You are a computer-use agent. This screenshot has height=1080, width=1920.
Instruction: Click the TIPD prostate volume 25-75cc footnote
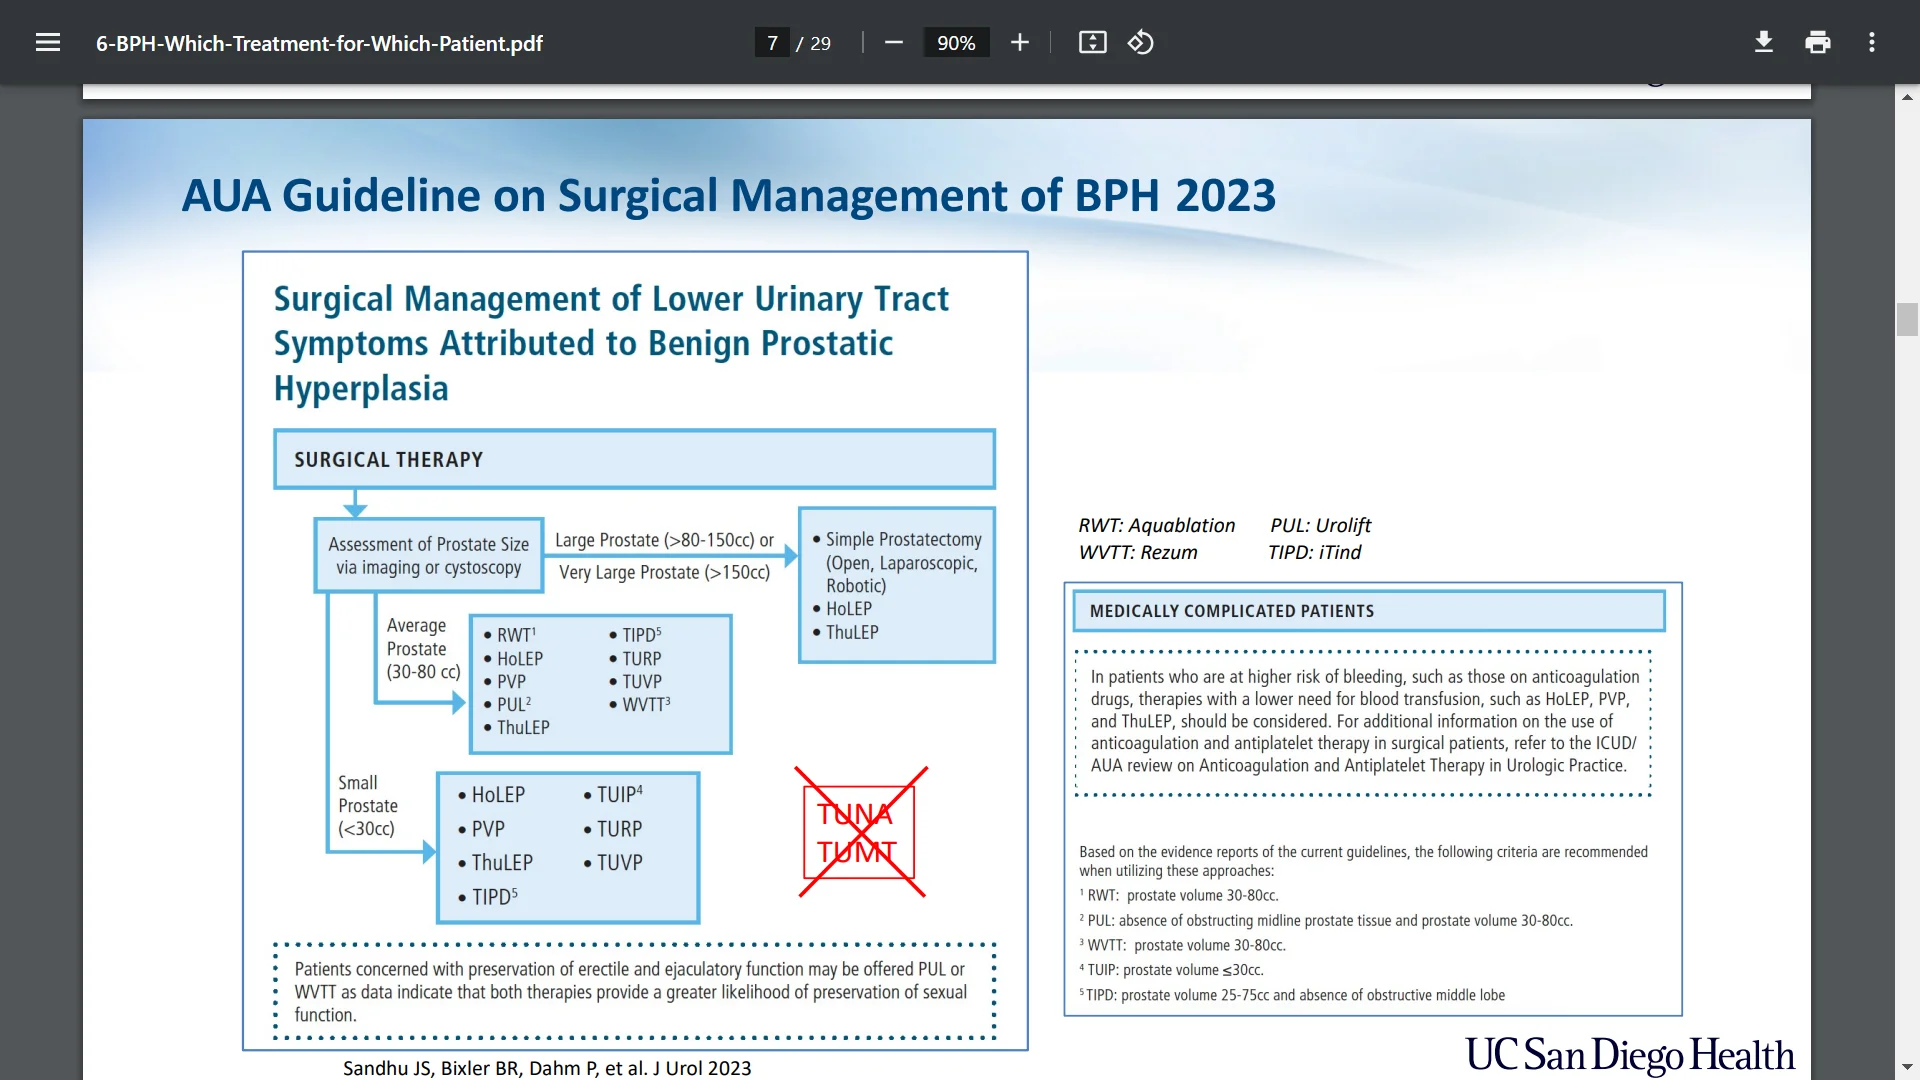pos(1292,995)
